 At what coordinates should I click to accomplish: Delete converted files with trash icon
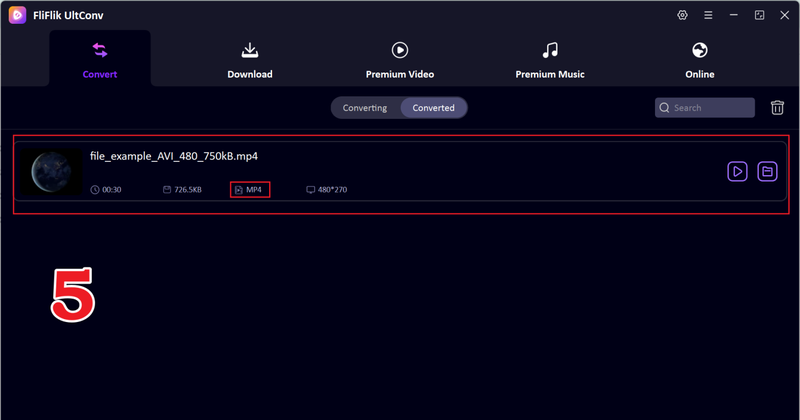[777, 108]
